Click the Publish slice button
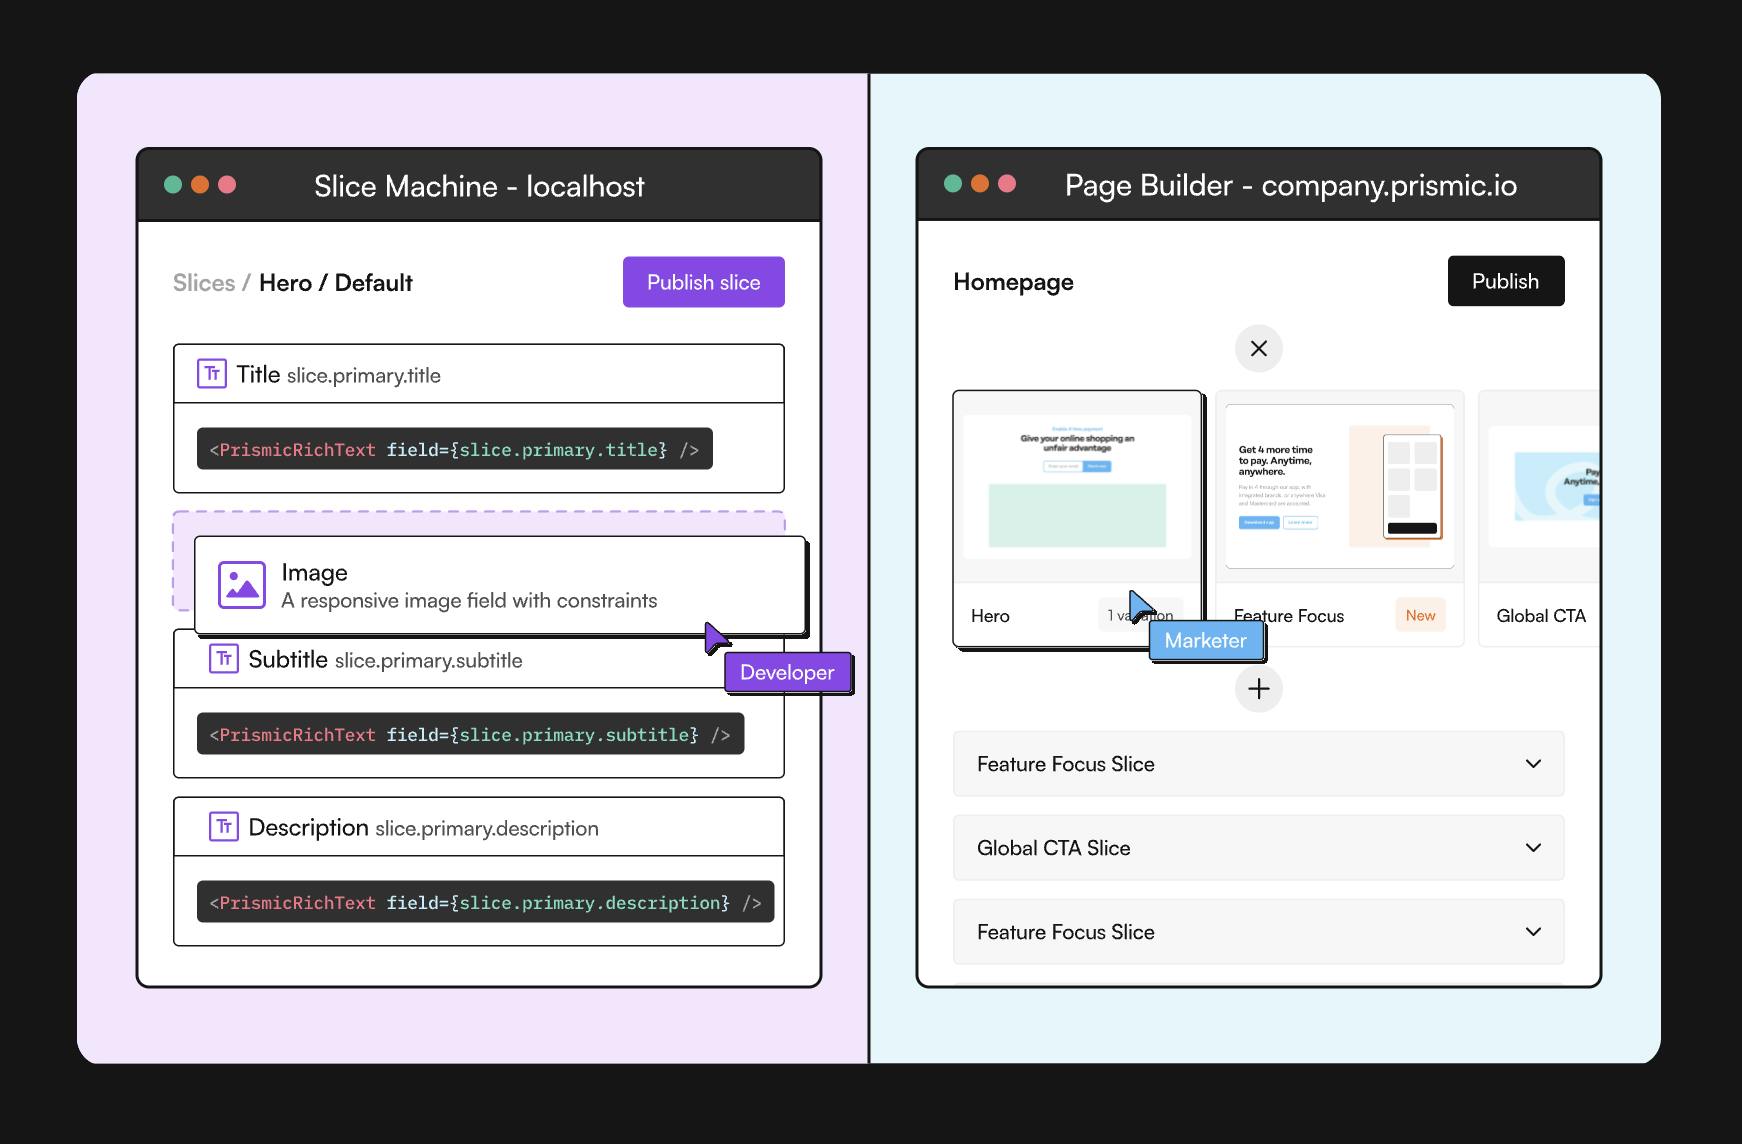 [x=703, y=282]
